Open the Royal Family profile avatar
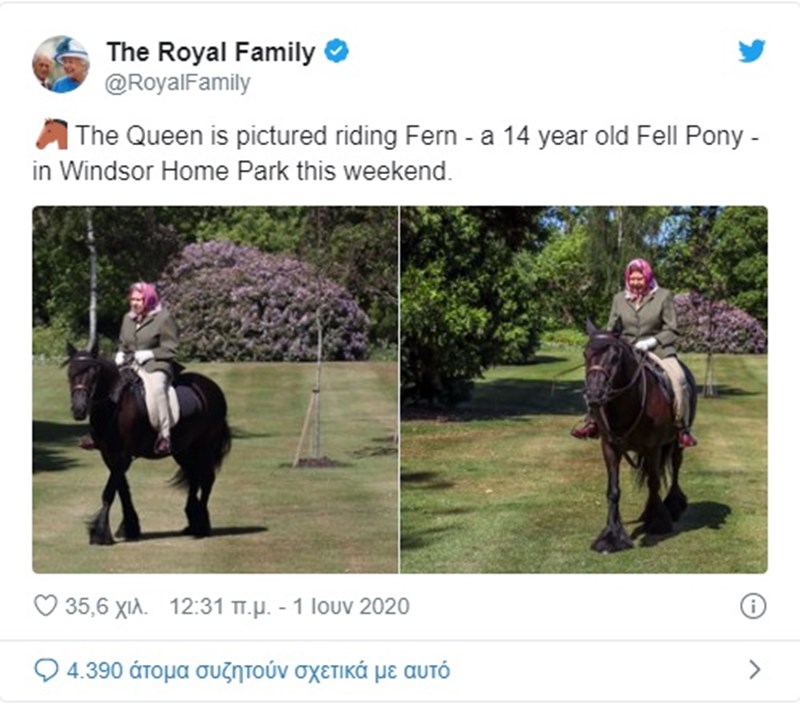 click(x=60, y=65)
